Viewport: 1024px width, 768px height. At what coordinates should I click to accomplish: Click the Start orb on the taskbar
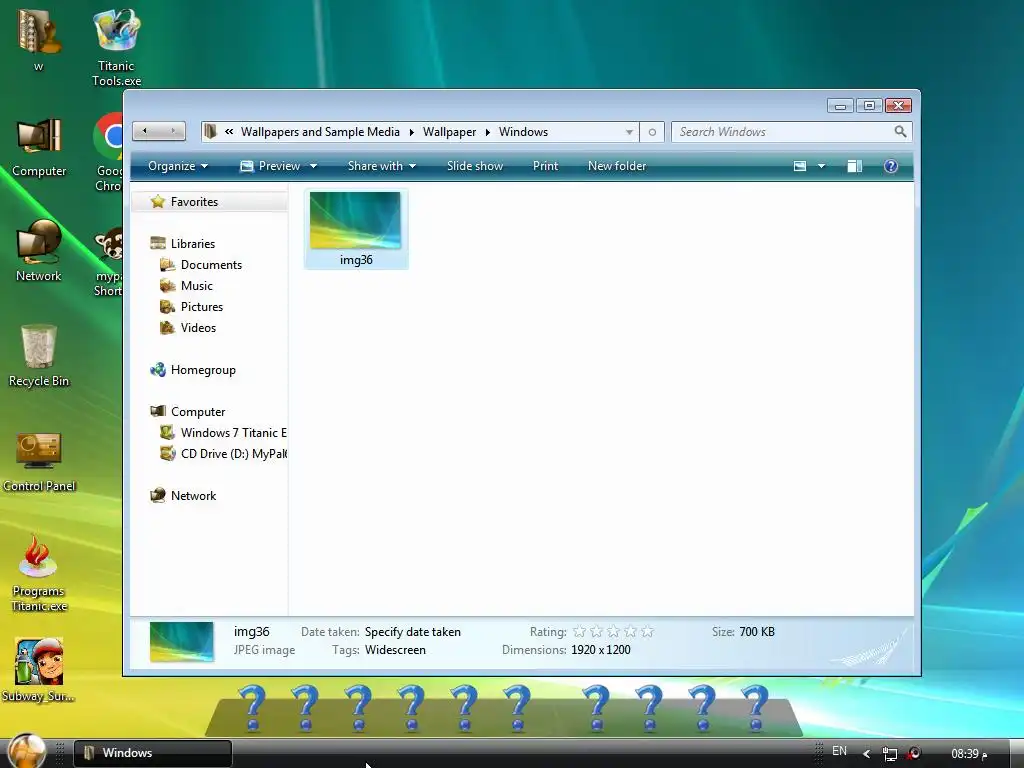tap(27, 751)
